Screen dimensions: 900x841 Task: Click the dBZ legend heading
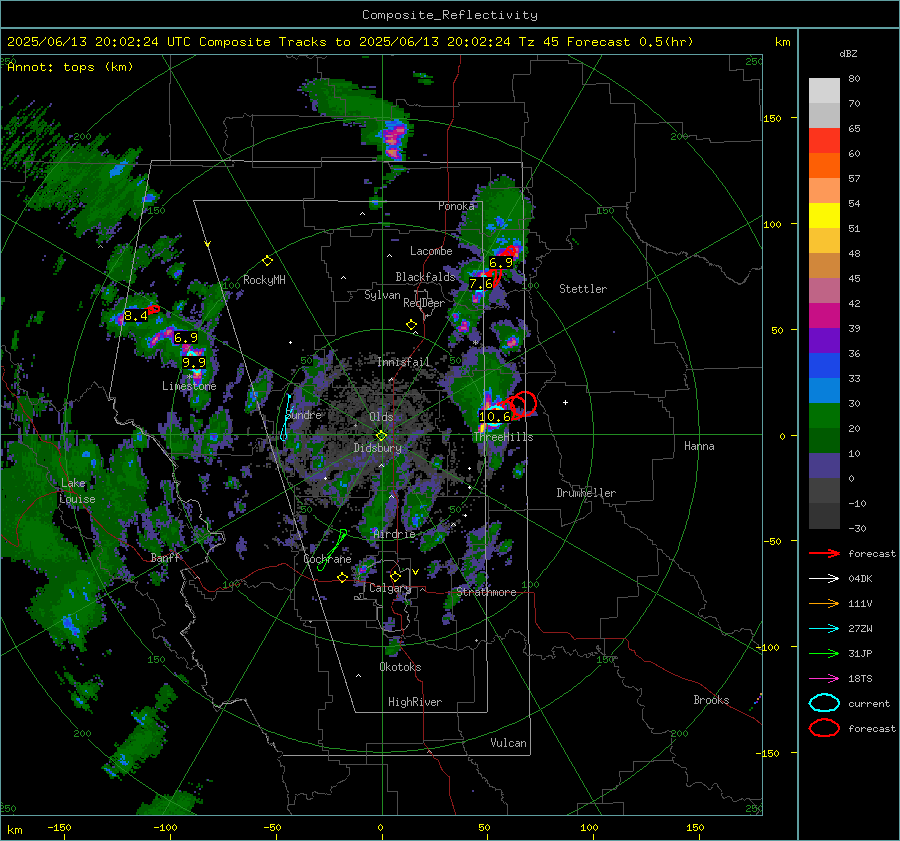[848, 53]
